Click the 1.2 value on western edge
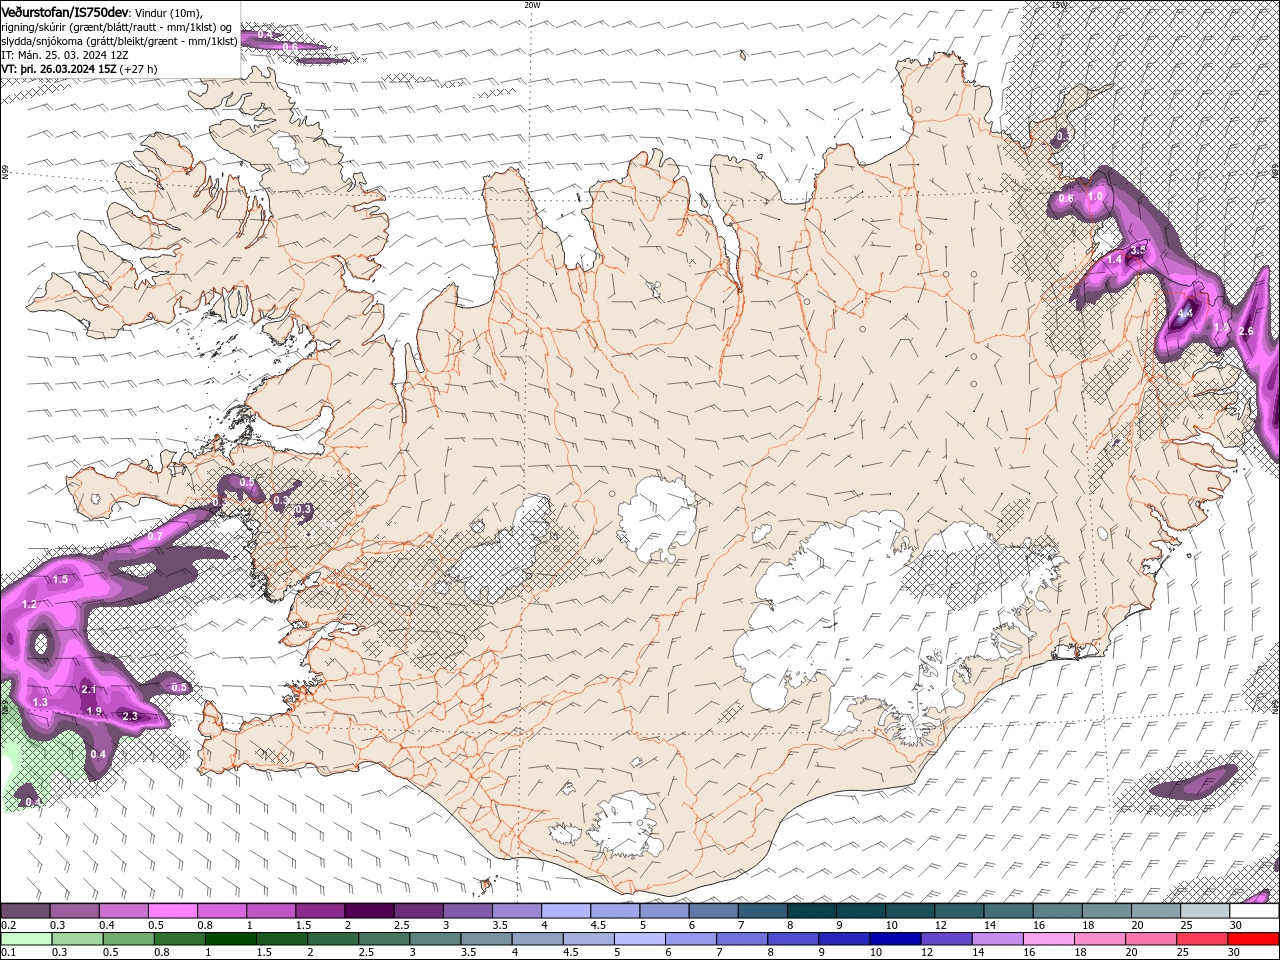This screenshot has width=1280, height=960. (x=29, y=605)
